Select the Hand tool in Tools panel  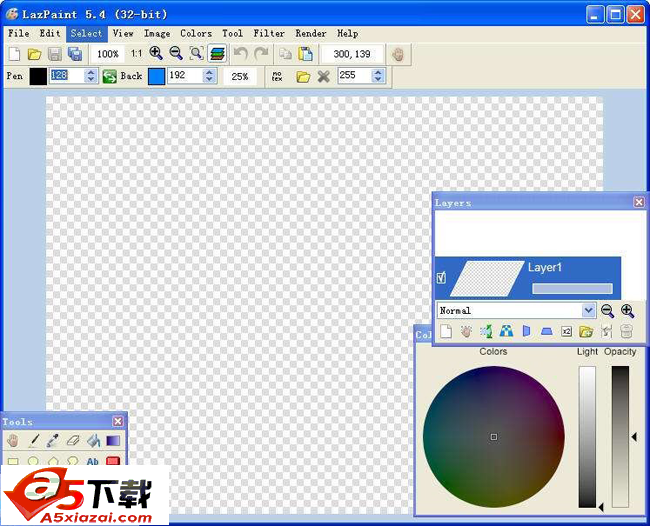(x=13, y=441)
